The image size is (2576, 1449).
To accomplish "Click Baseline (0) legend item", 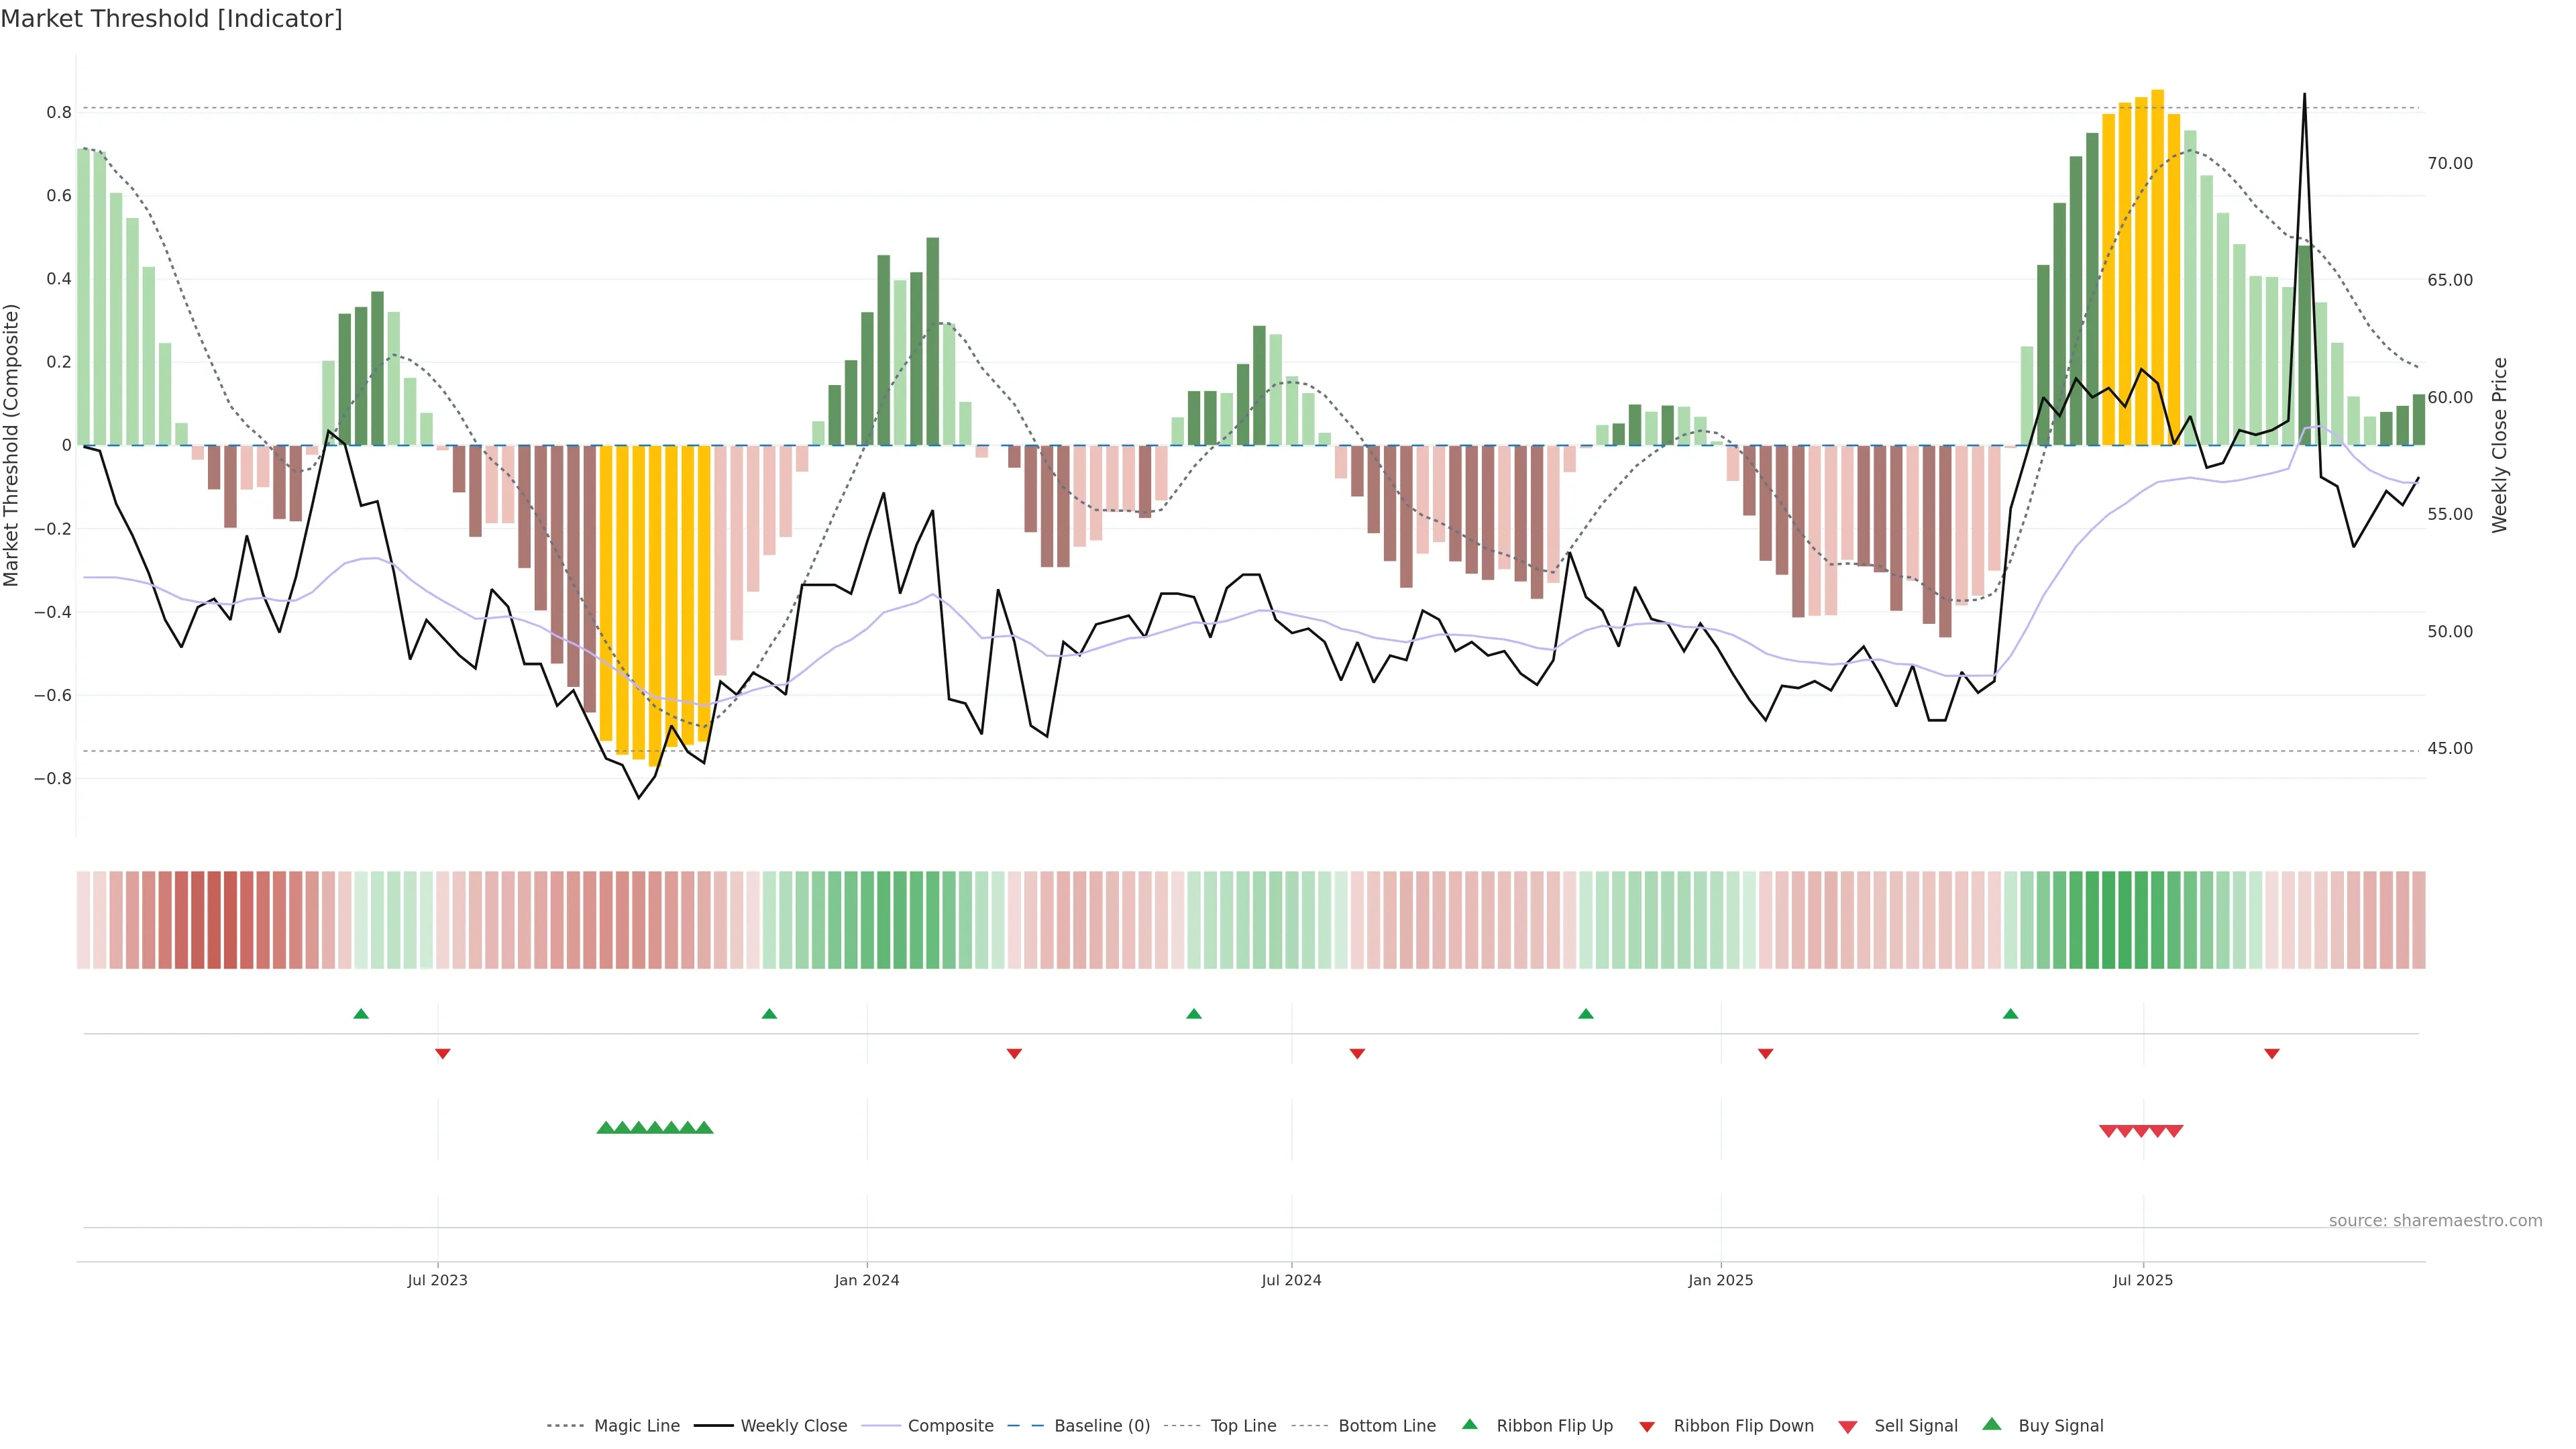I will point(1102,1426).
